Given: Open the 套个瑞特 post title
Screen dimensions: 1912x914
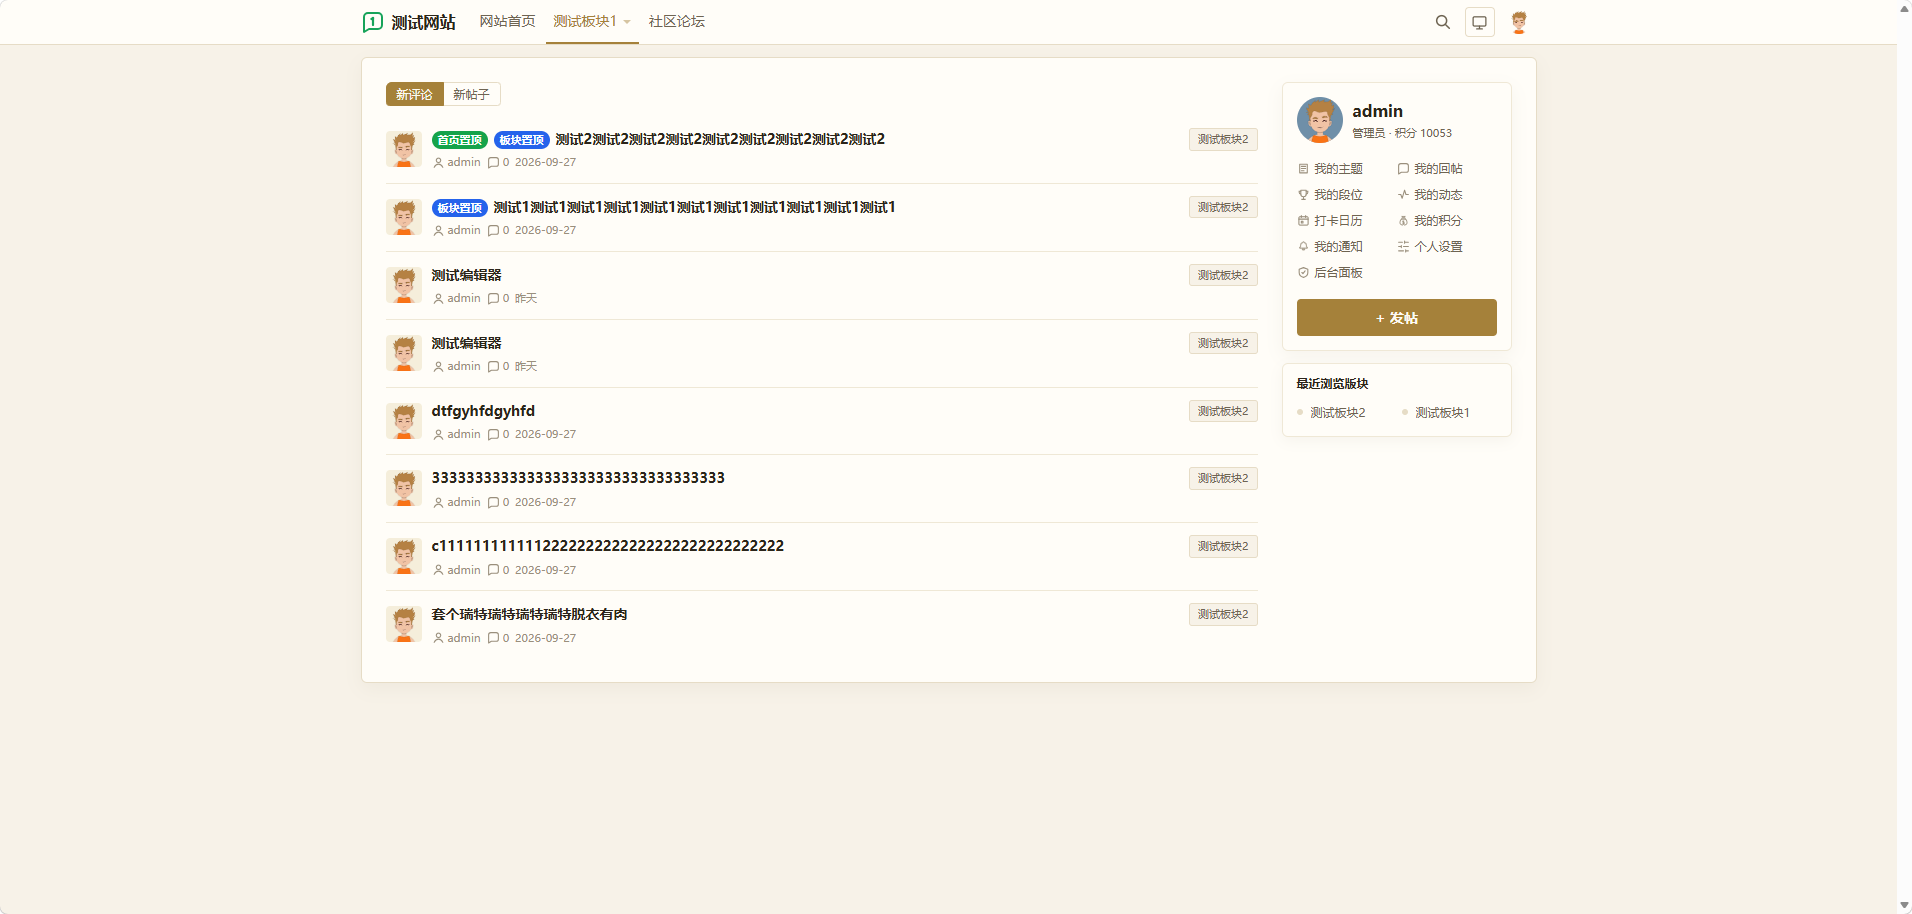Looking at the screenshot, I should click(x=529, y=614).
